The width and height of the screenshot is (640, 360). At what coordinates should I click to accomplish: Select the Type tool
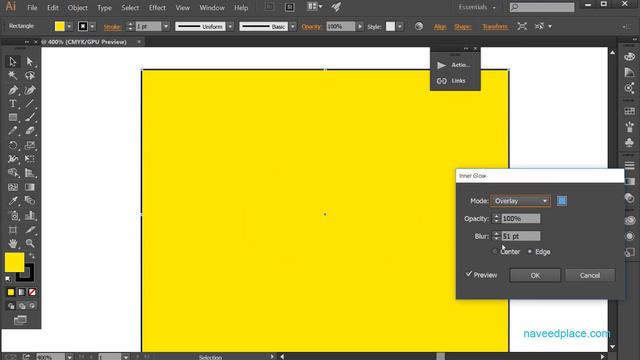[13, 104]
